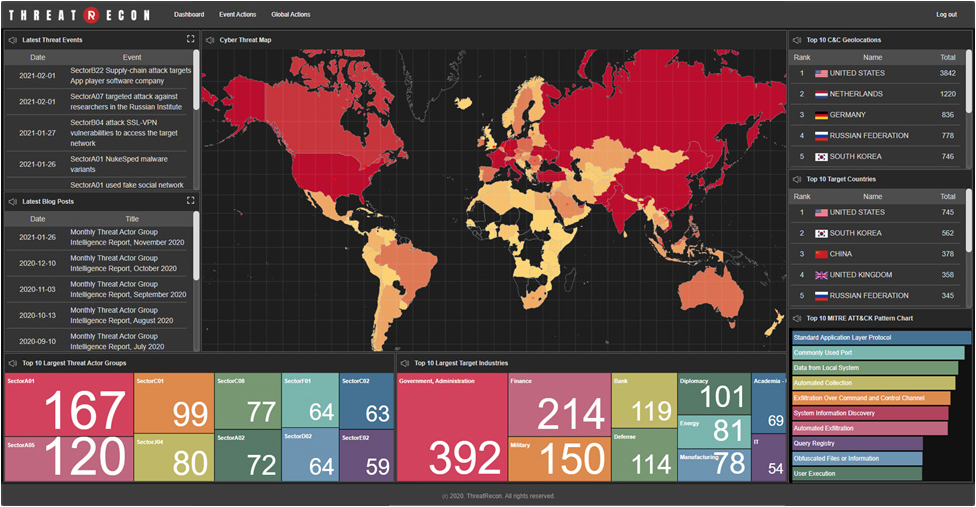Click speaker icon beside Largest Threat Actor Groups

[12, 363]
